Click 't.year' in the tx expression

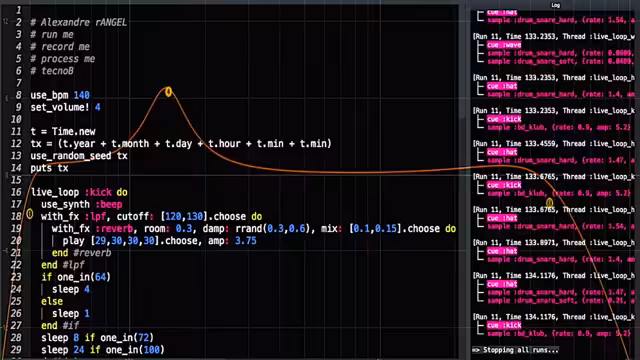pos(78,144)
